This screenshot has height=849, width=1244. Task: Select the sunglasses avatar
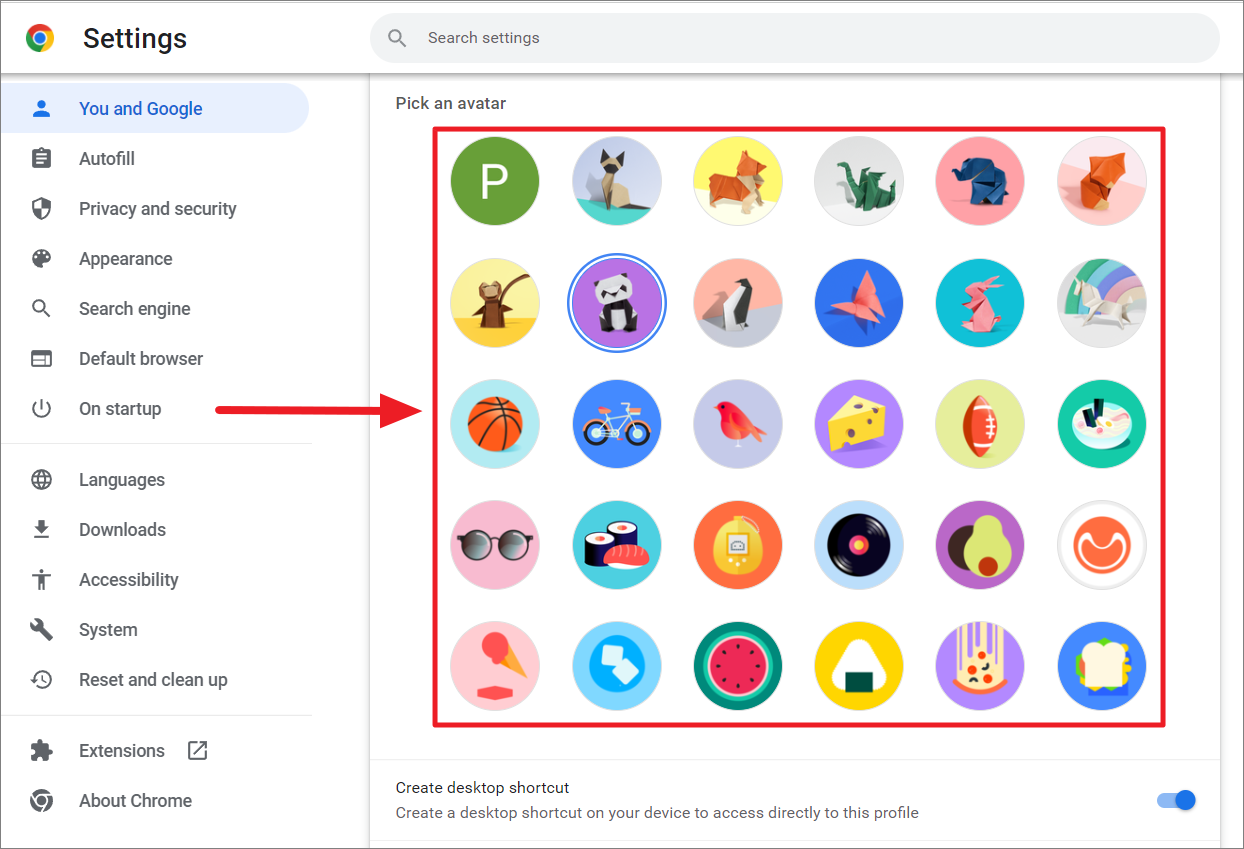pos(495,545)
